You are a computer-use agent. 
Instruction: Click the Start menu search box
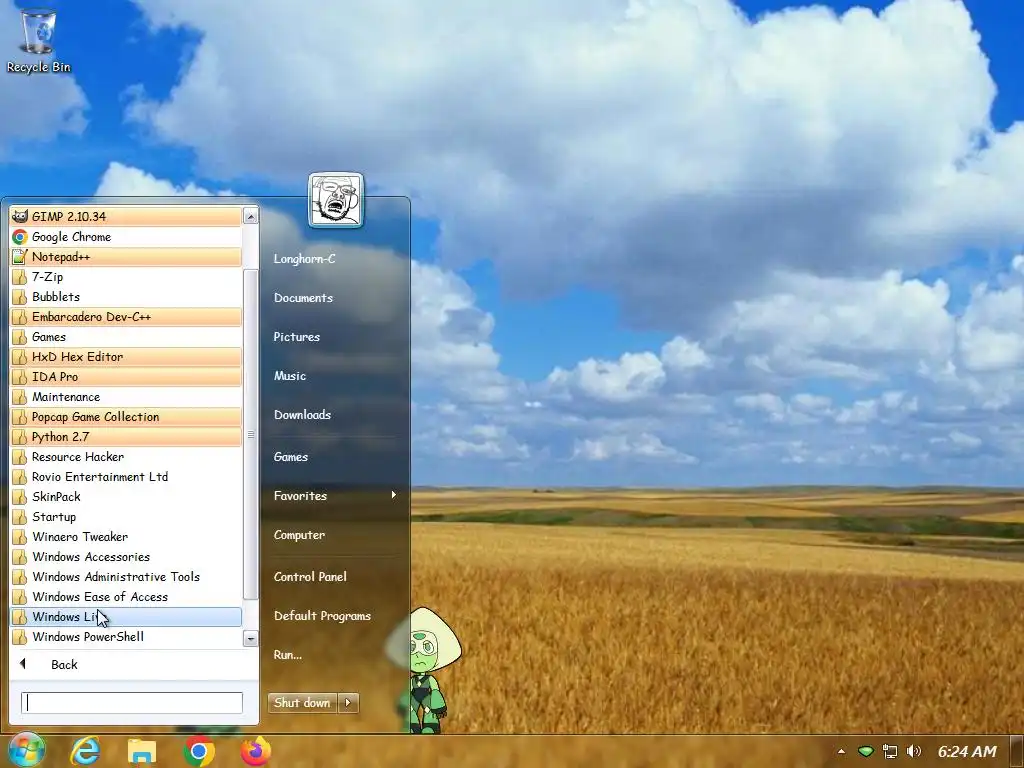pos(132,703)
